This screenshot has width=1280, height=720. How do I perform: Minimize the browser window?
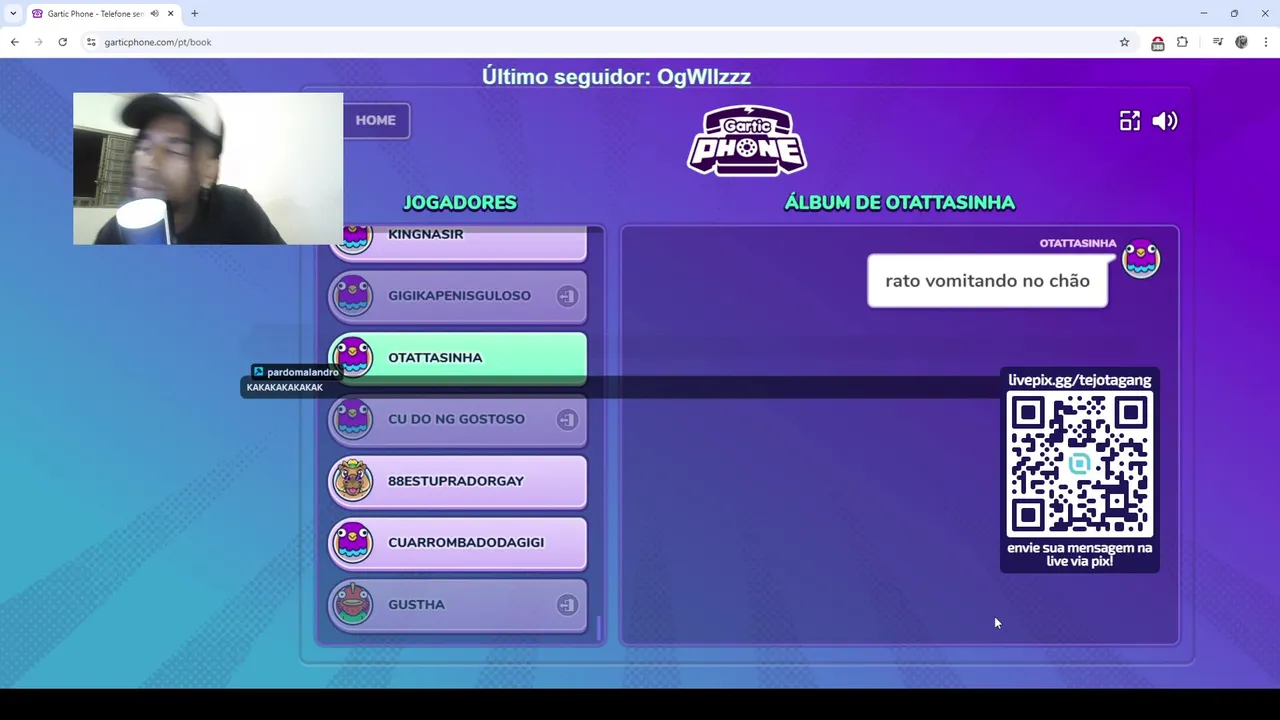(x=1204, y=13)
